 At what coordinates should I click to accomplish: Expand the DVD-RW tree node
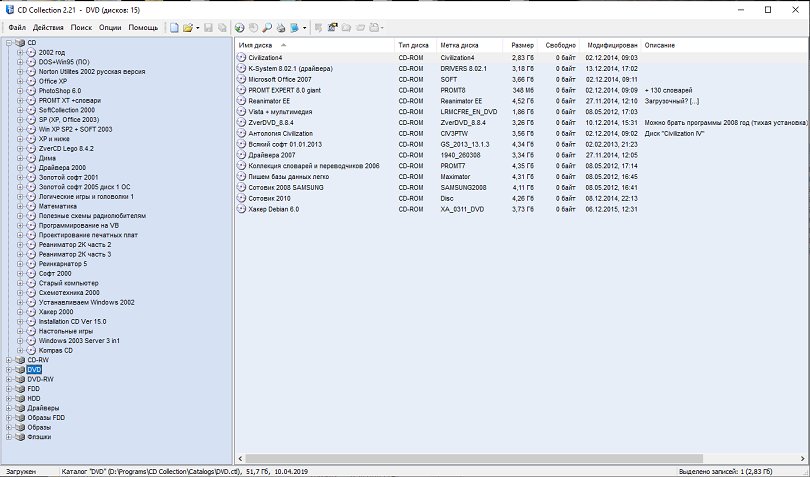pos(9,379)
